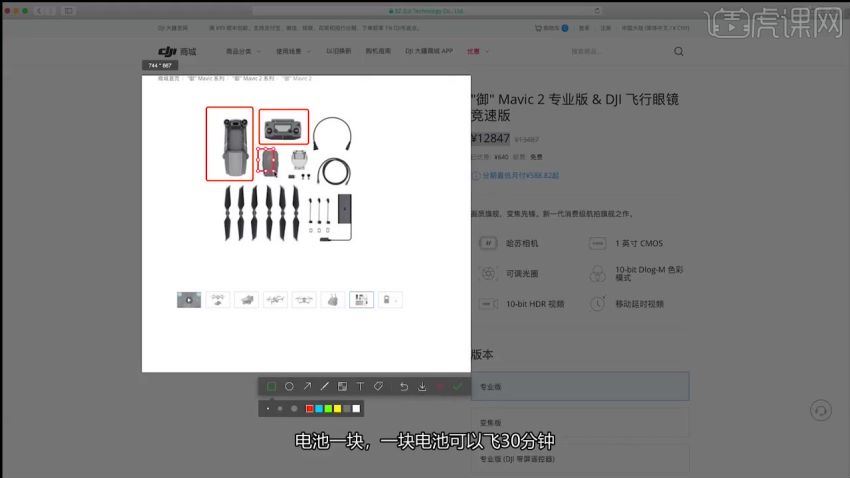Click the search magnifier icon
Viewport: 850px width, 478px height.
click(679, 51)
